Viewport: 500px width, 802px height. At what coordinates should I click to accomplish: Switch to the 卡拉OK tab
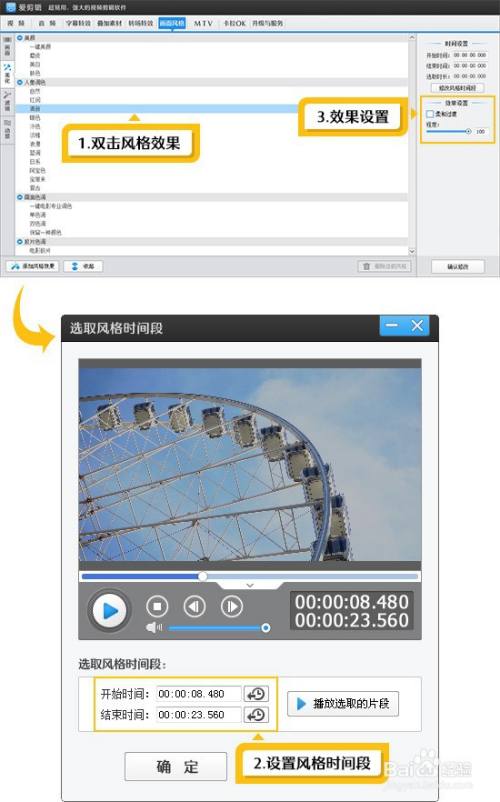[x=234, y=24]
